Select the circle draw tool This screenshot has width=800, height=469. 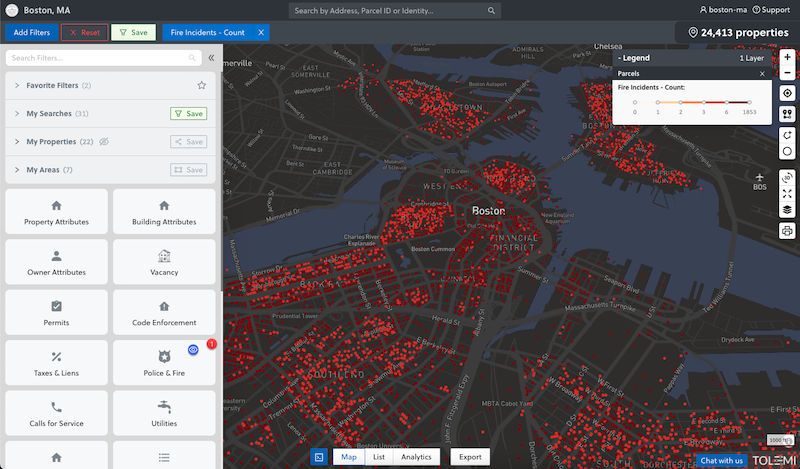pos(787,152)
